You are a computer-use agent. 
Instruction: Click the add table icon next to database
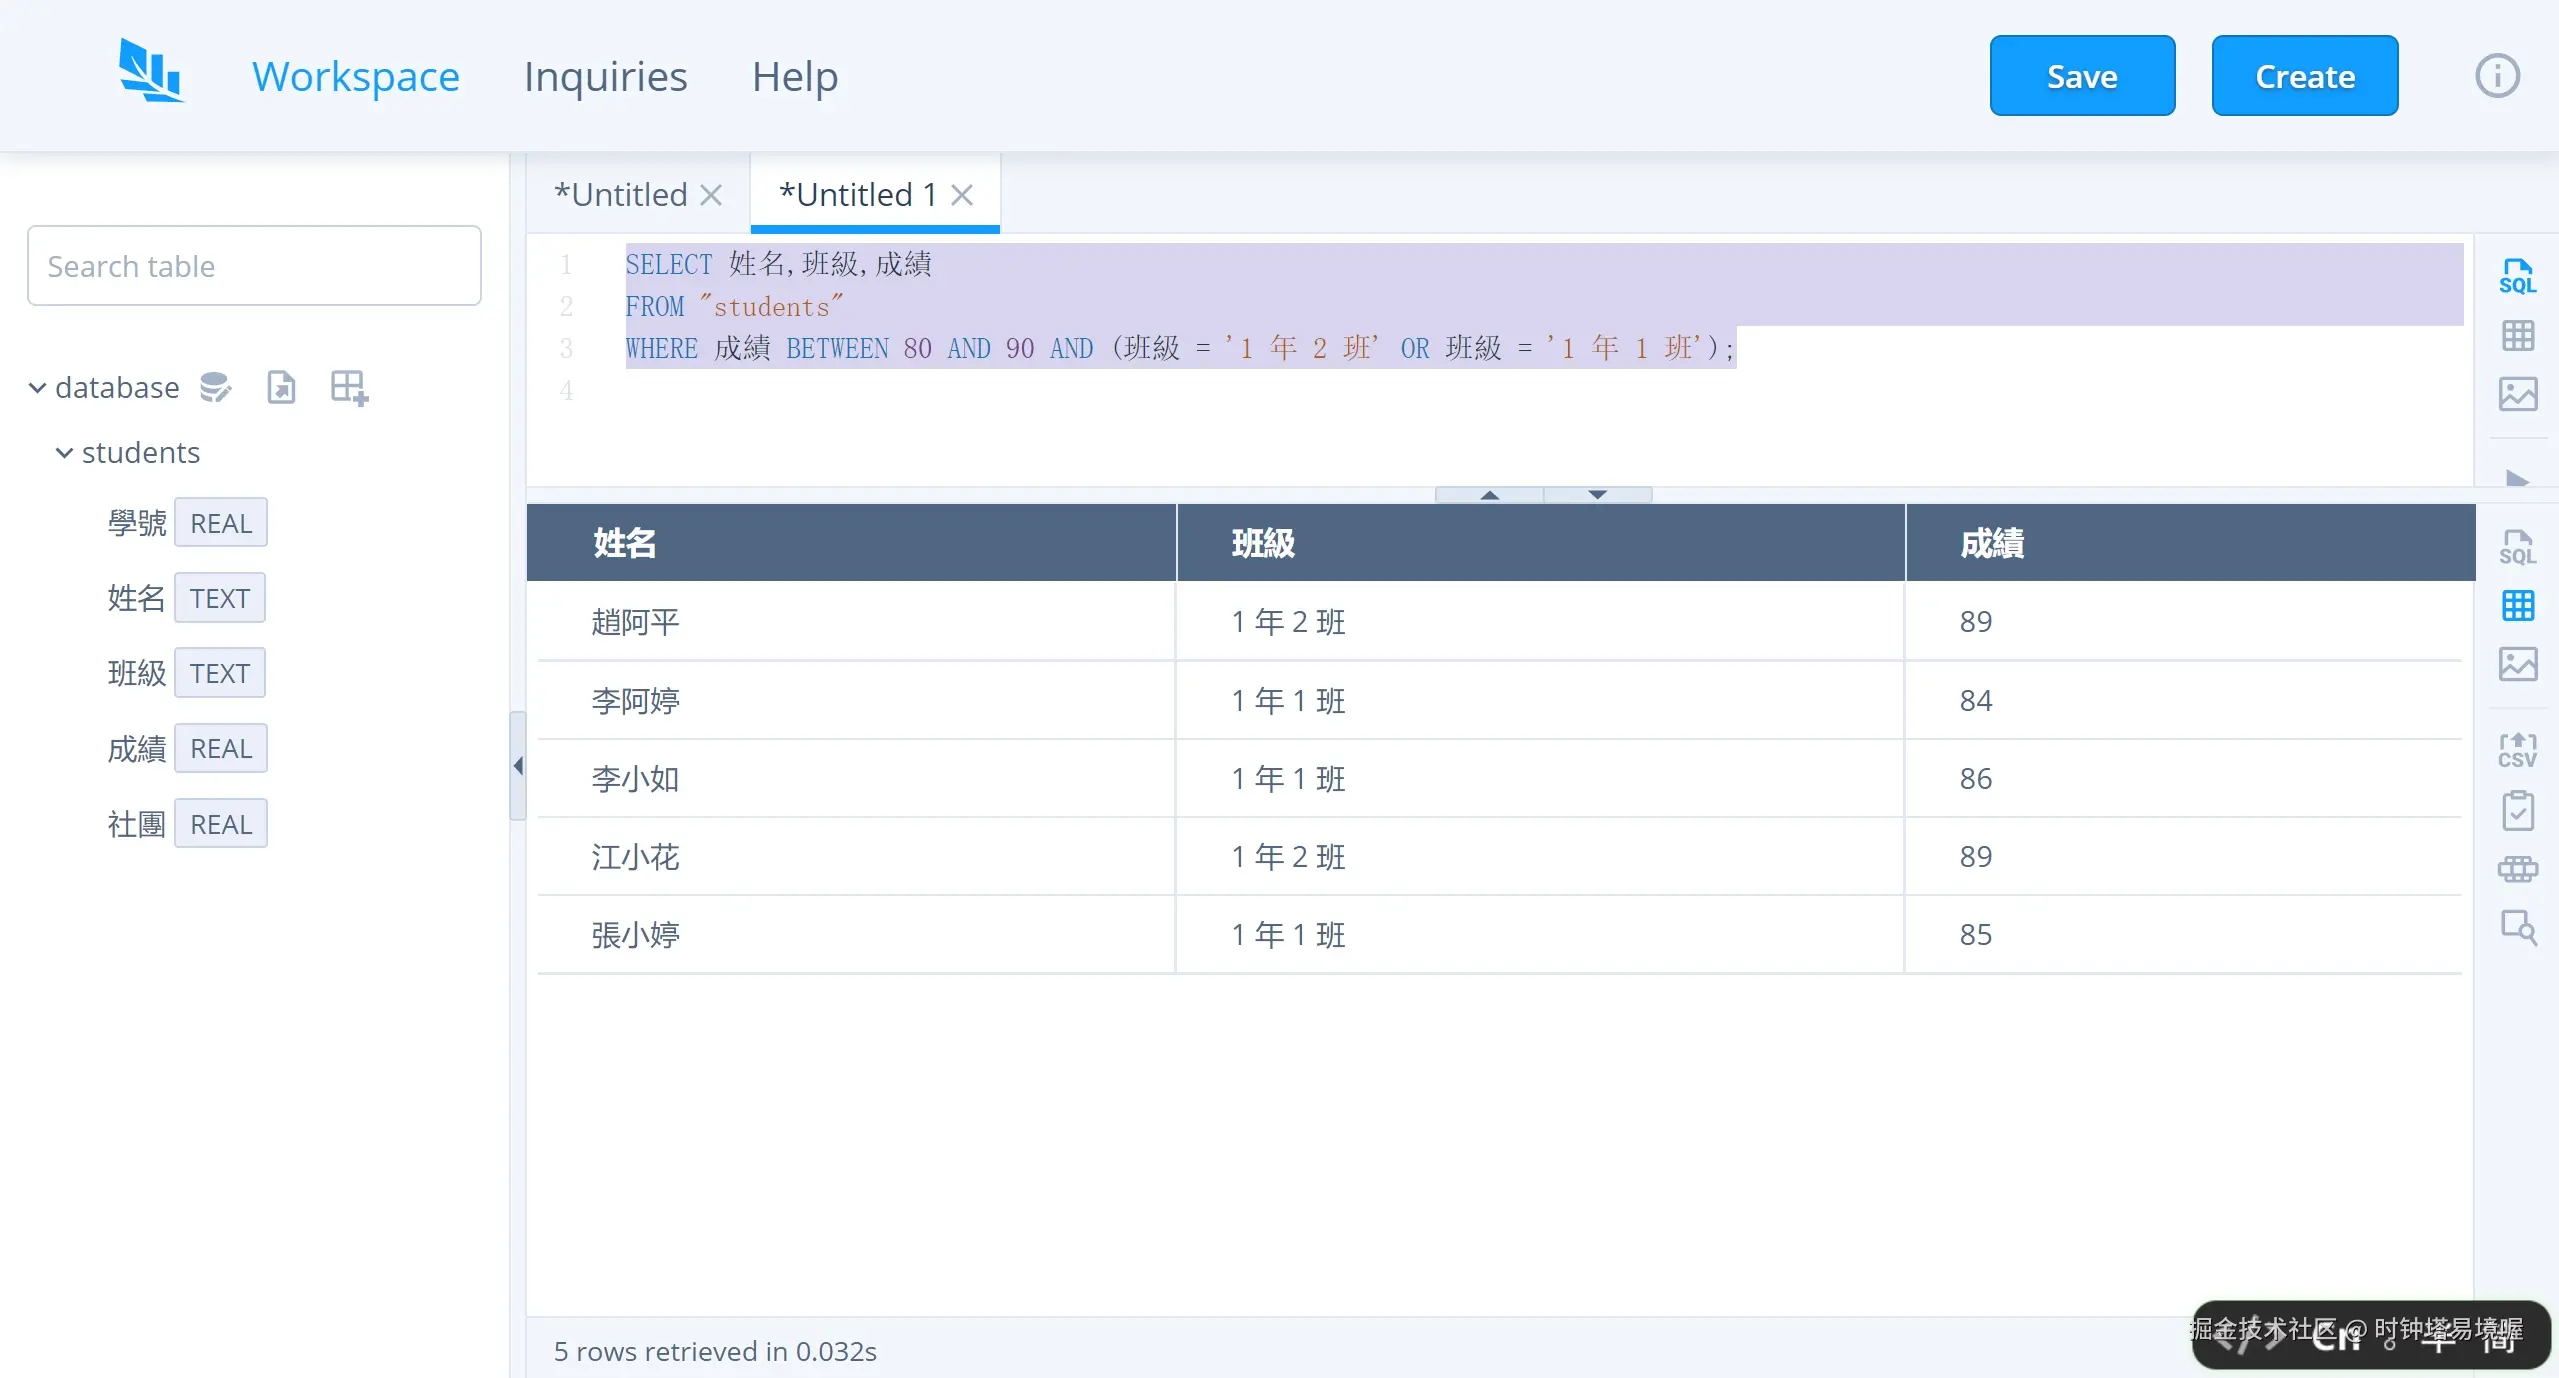[349, 387]
